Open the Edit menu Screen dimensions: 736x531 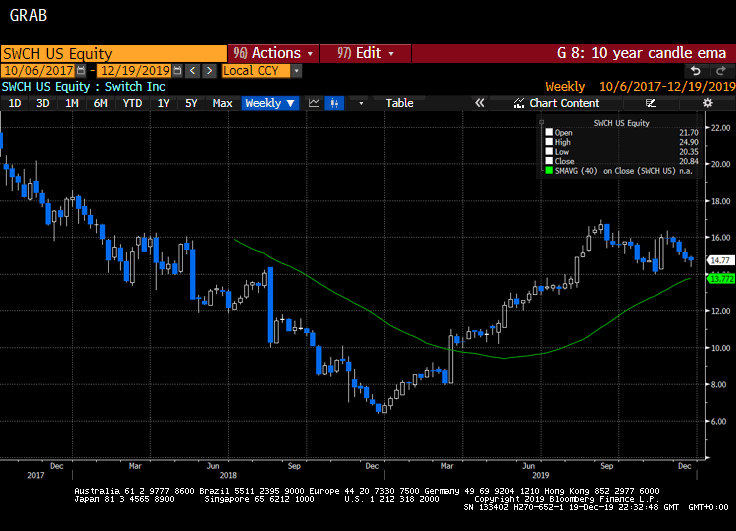365,53
